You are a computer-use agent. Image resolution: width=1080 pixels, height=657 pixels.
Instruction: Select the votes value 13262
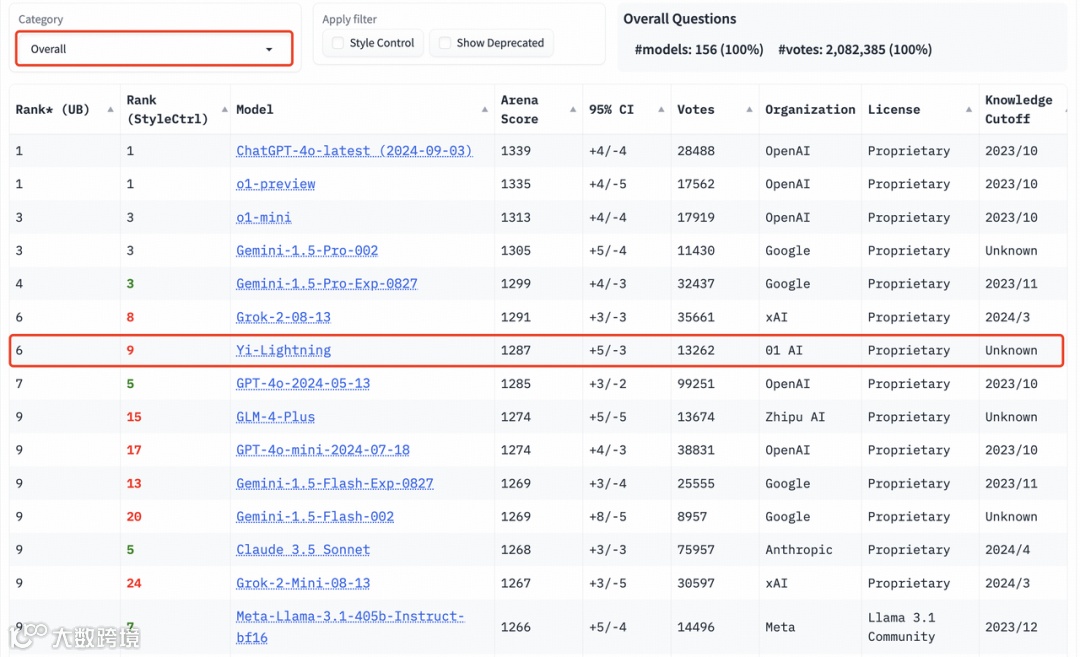click(x=696, y=350)
